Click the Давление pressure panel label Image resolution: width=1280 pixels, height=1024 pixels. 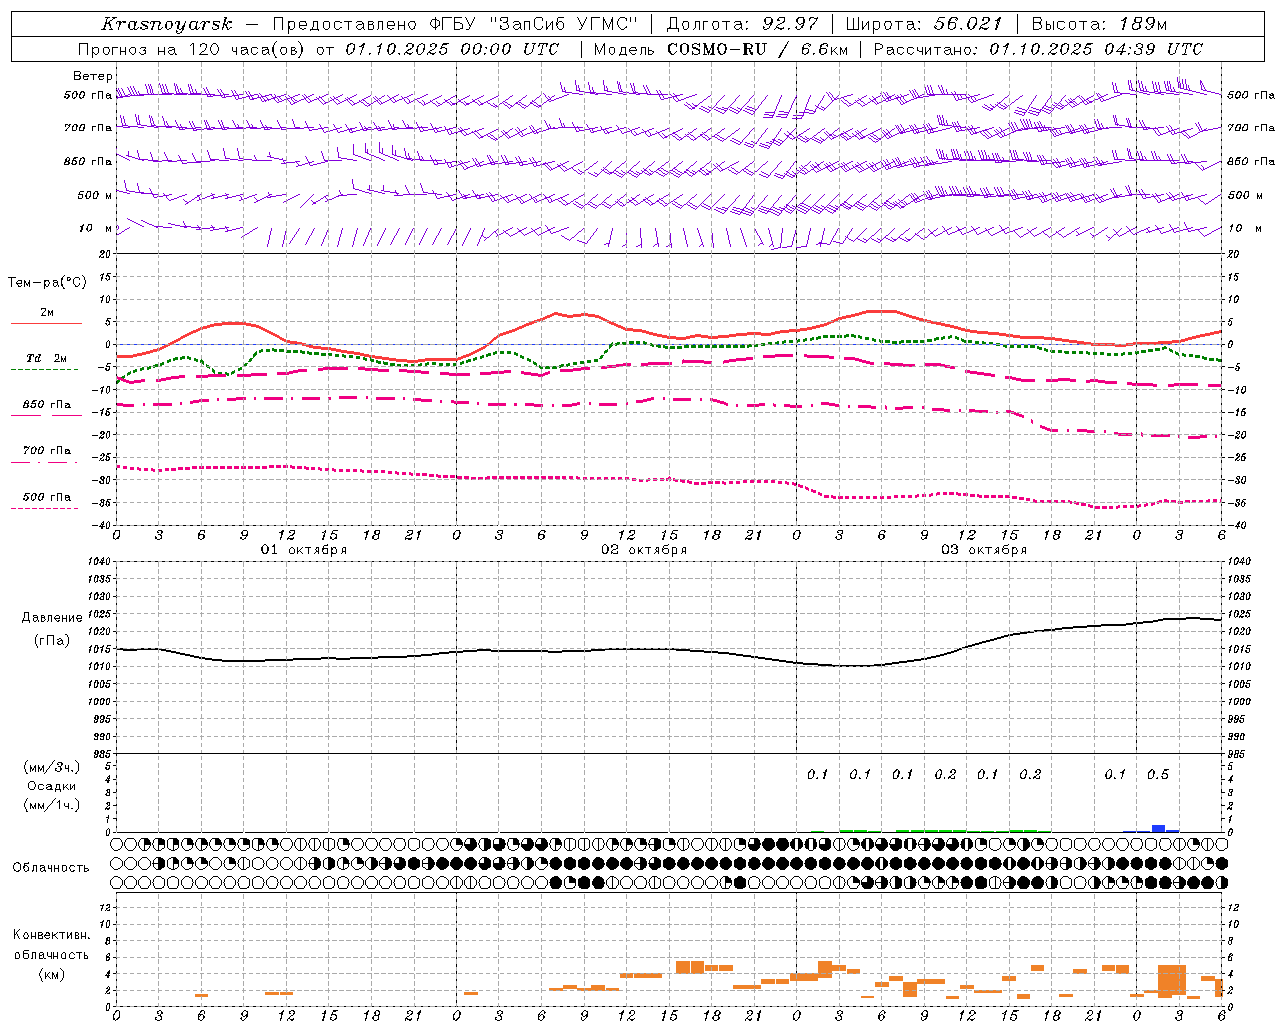point(52,618)
